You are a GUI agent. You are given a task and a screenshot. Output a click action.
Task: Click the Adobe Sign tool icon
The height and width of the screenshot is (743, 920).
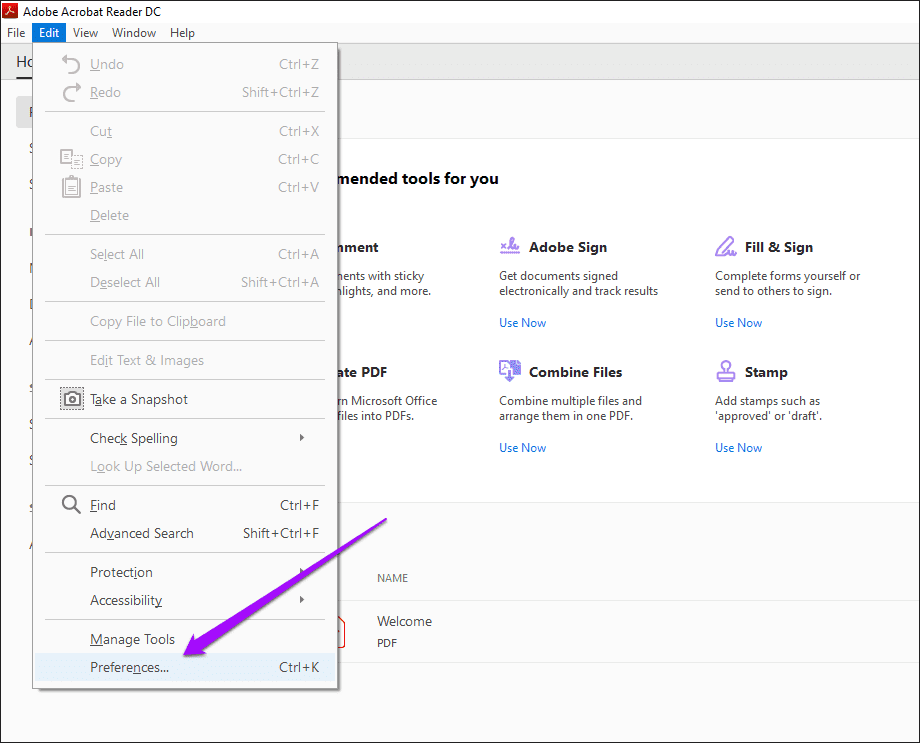(x=509, y=246)
